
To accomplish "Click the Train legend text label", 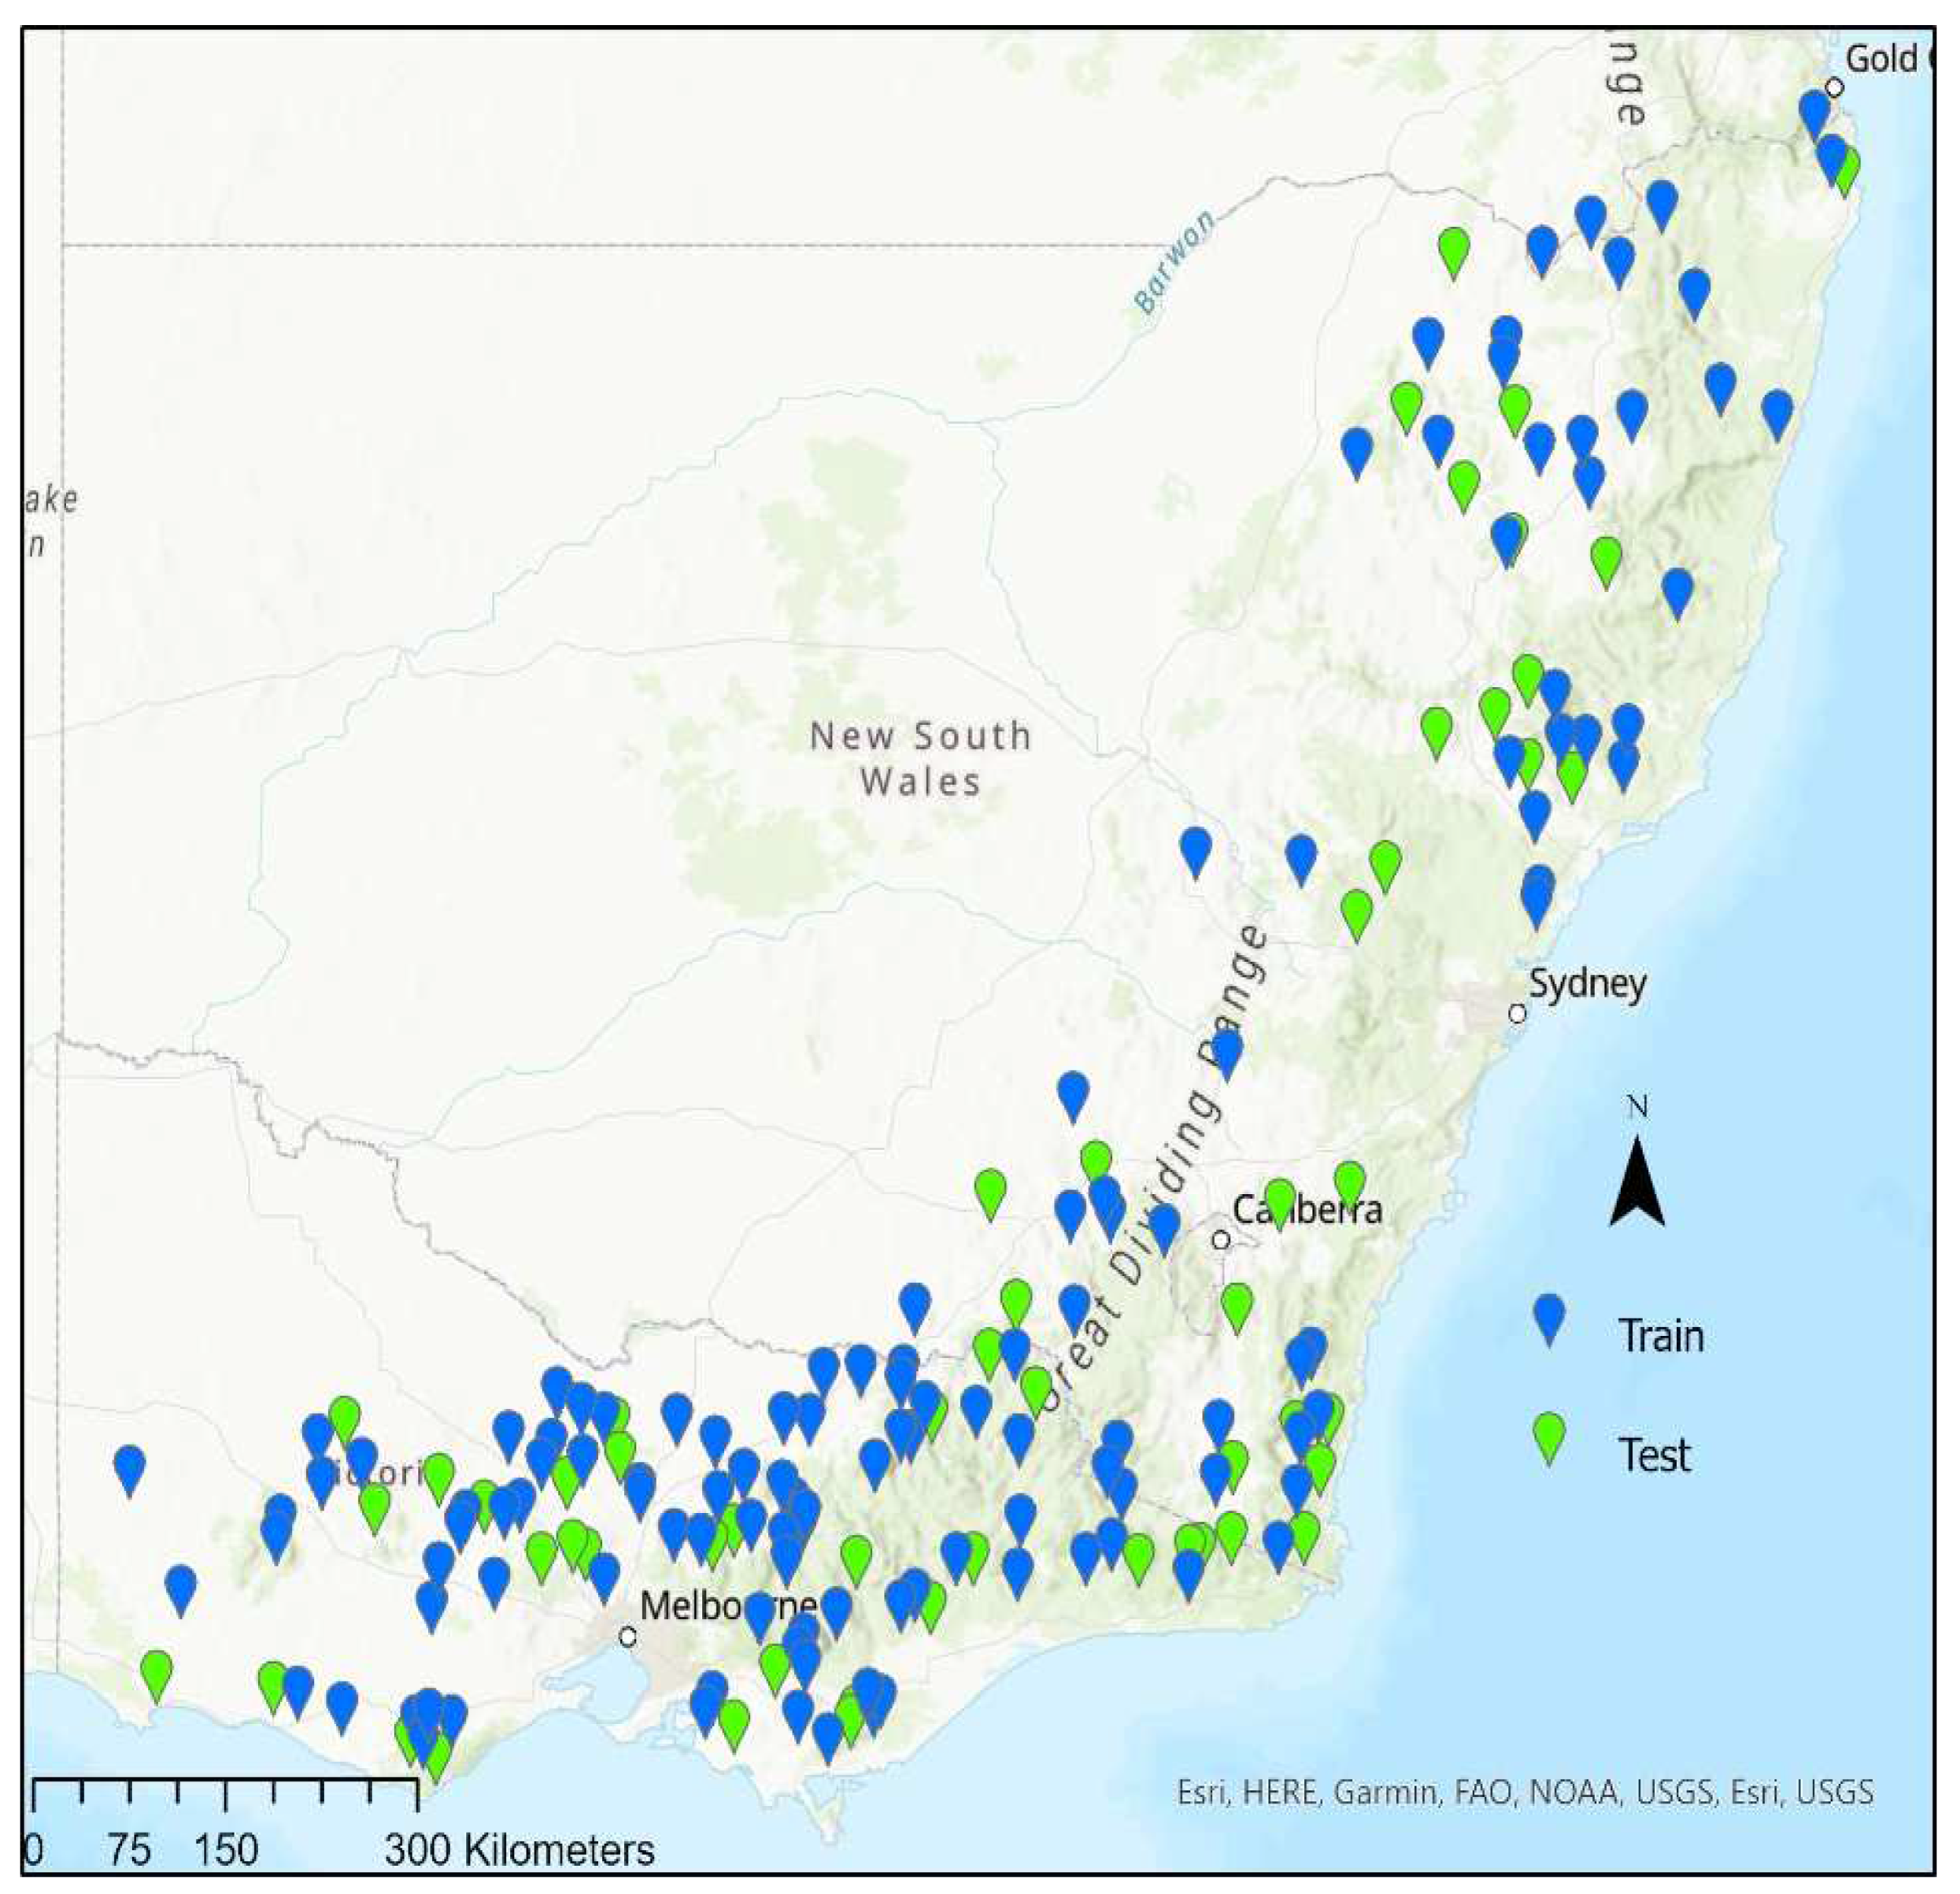I will click(x=1661, y=1335).
